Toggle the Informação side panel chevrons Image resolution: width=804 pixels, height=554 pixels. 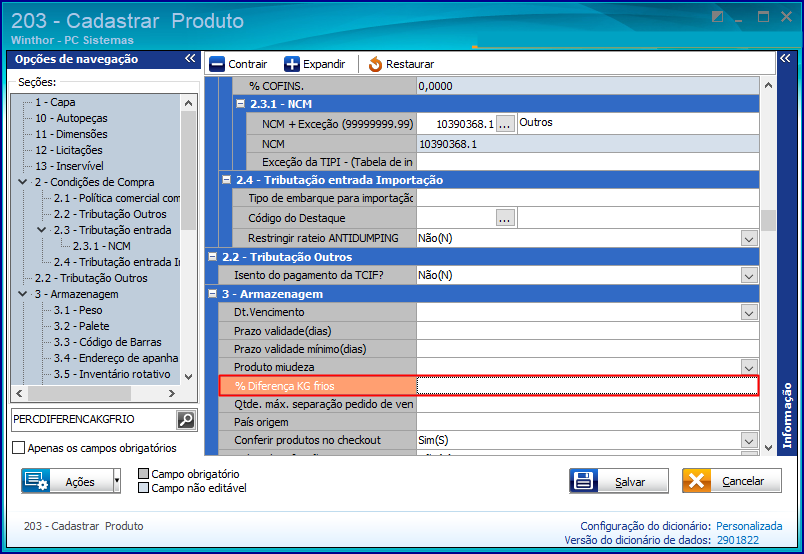785,58
